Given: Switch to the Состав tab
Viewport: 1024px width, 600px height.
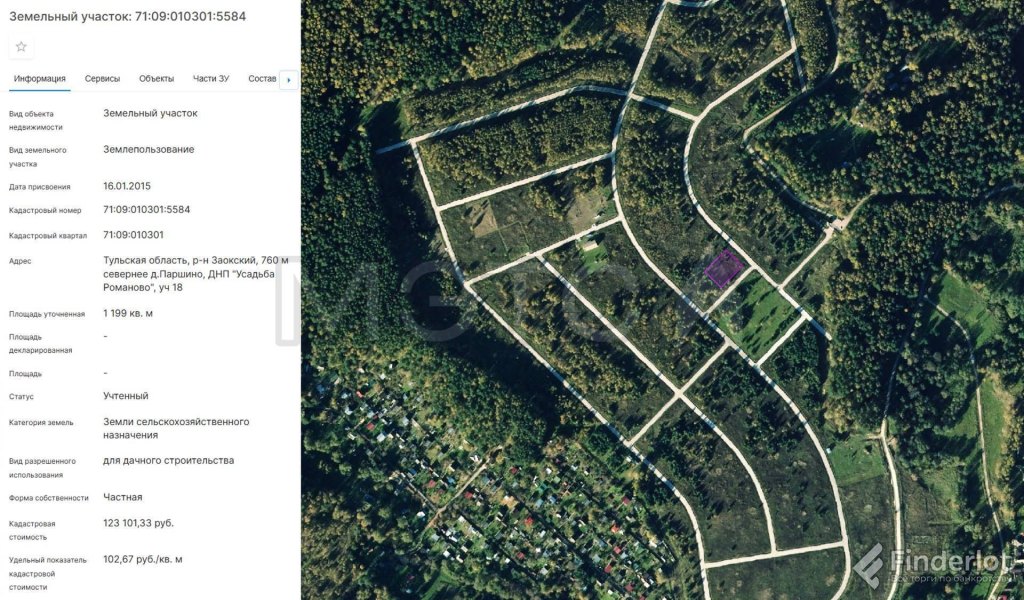Looking at the screenshot, I should pos(262,79).
